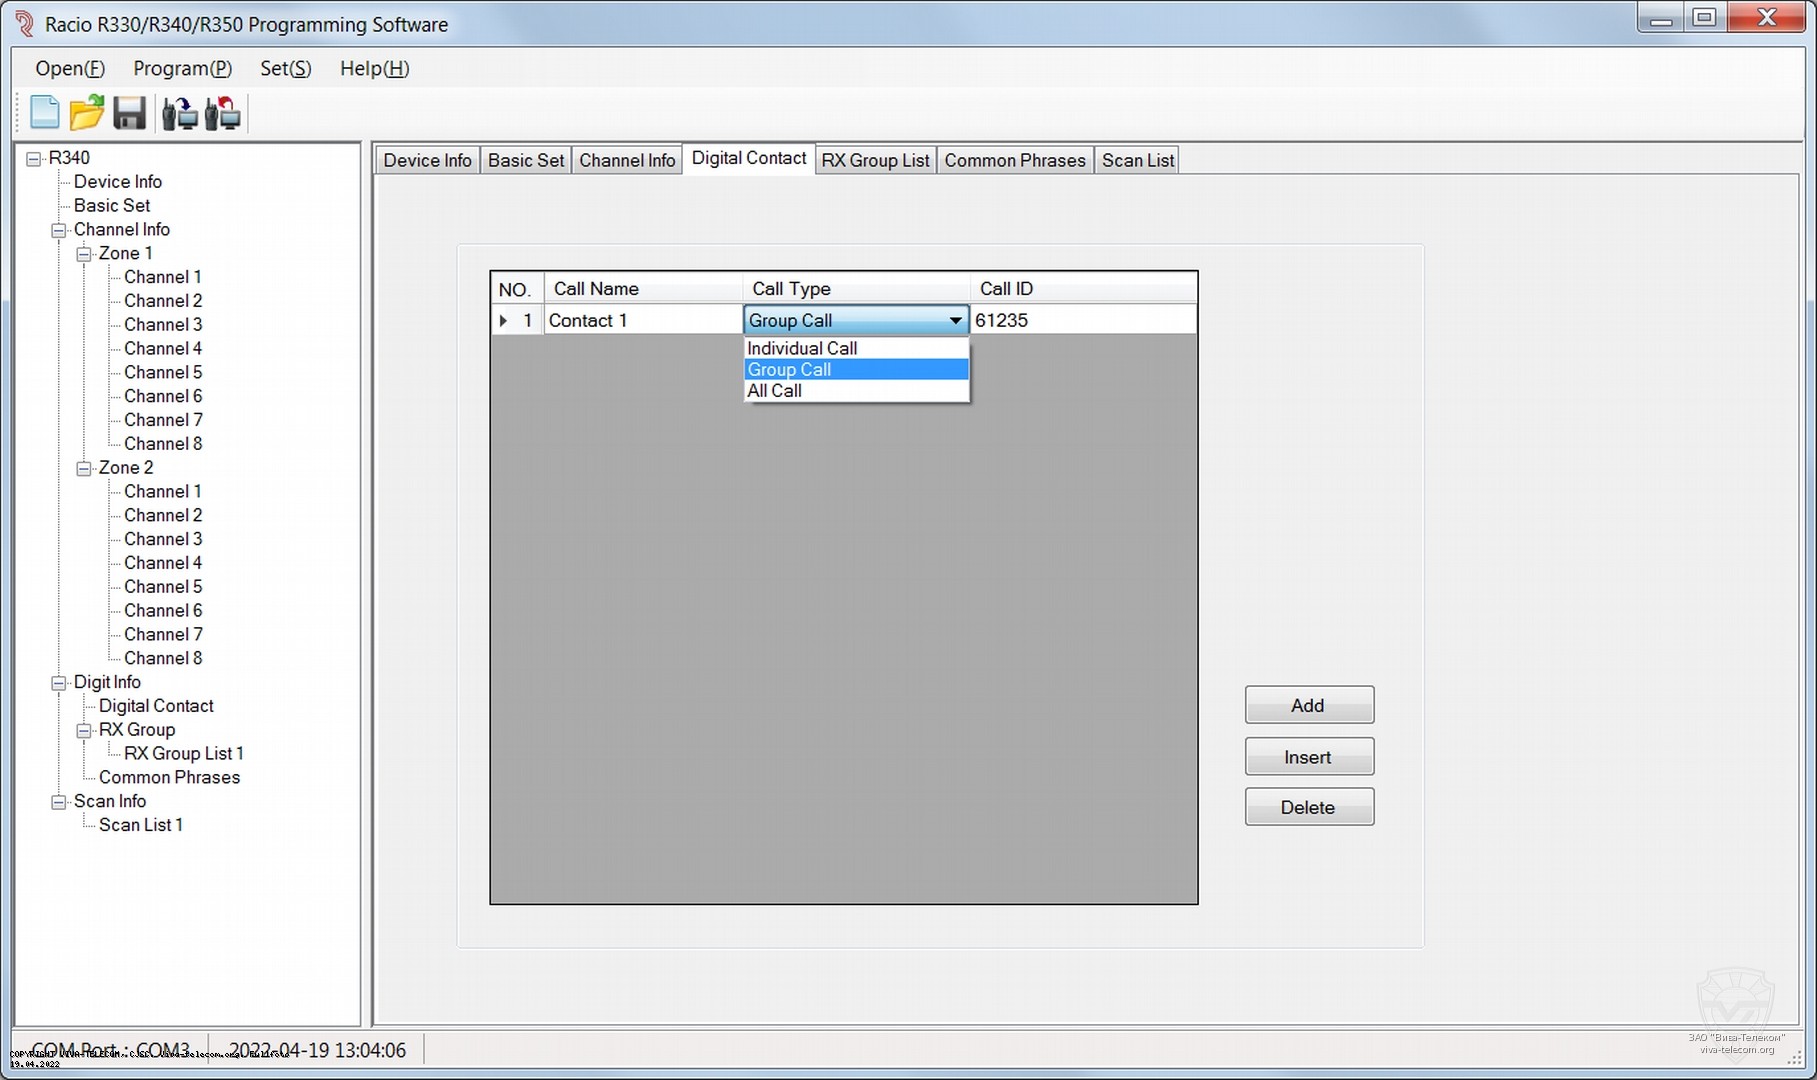
Task: Open the Program(P) menu
Action: (x=182, y=68)
